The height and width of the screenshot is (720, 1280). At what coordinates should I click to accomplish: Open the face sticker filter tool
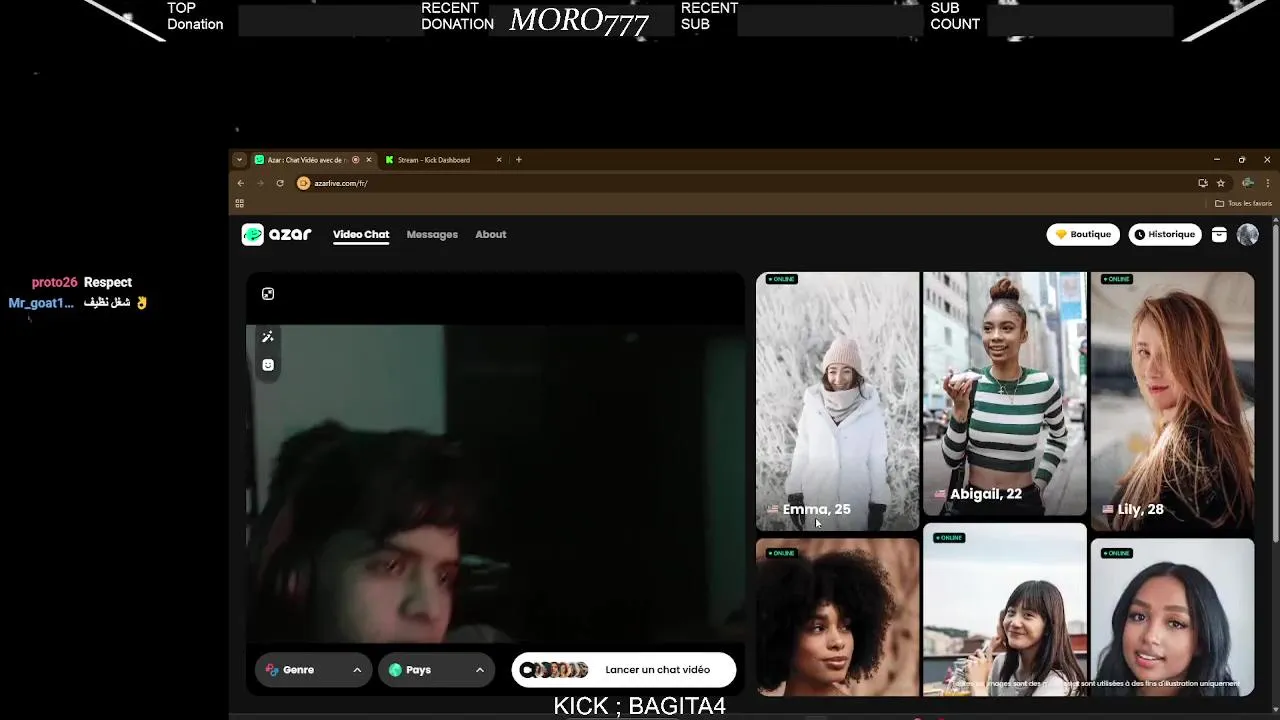268,365
